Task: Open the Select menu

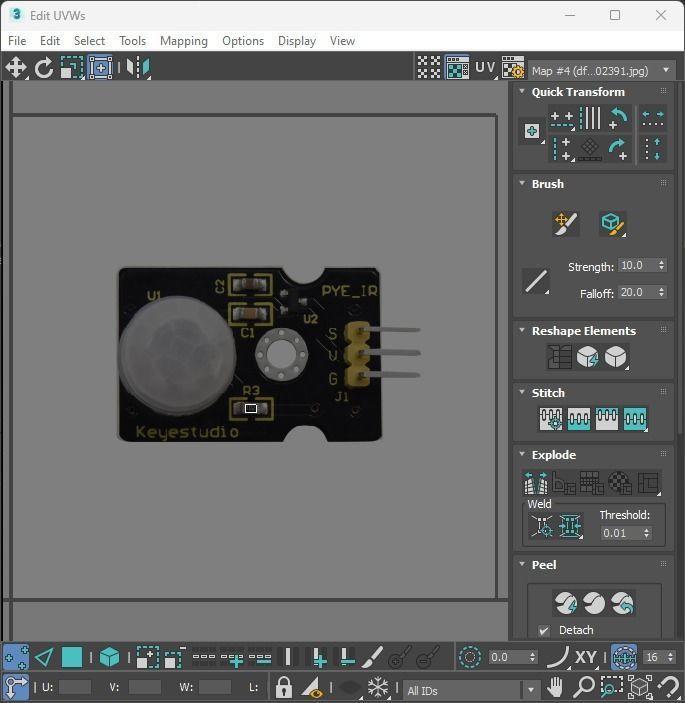Action: (x=89, y=41)
